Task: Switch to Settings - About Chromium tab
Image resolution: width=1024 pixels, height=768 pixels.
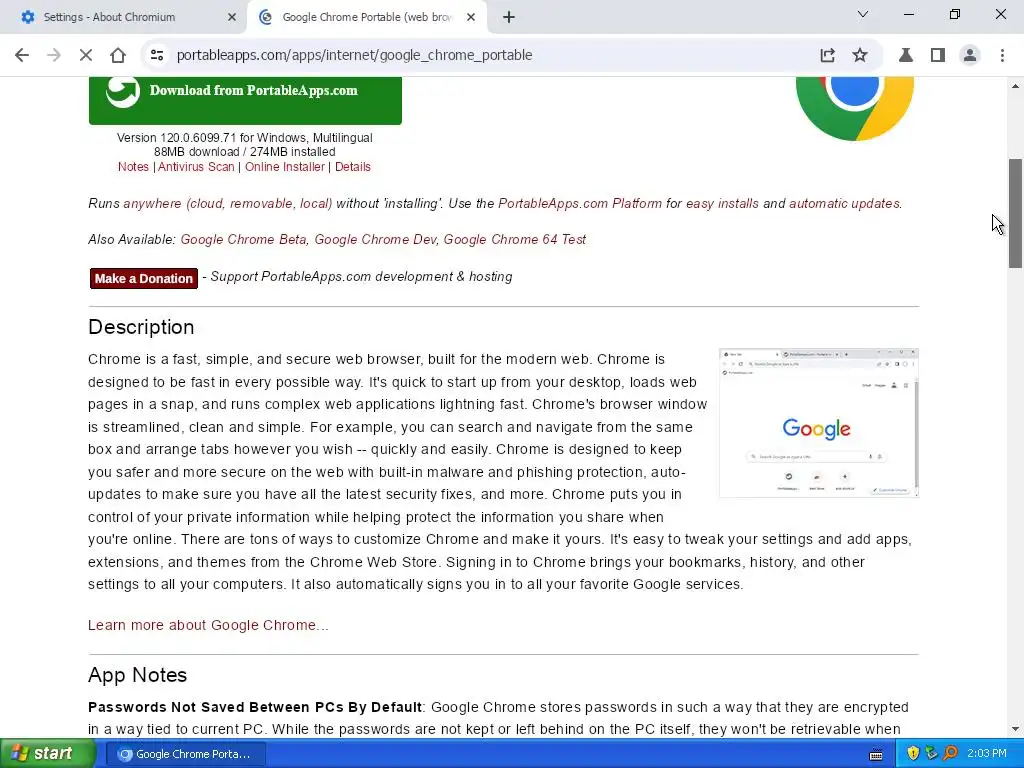Action: [123, 18]
